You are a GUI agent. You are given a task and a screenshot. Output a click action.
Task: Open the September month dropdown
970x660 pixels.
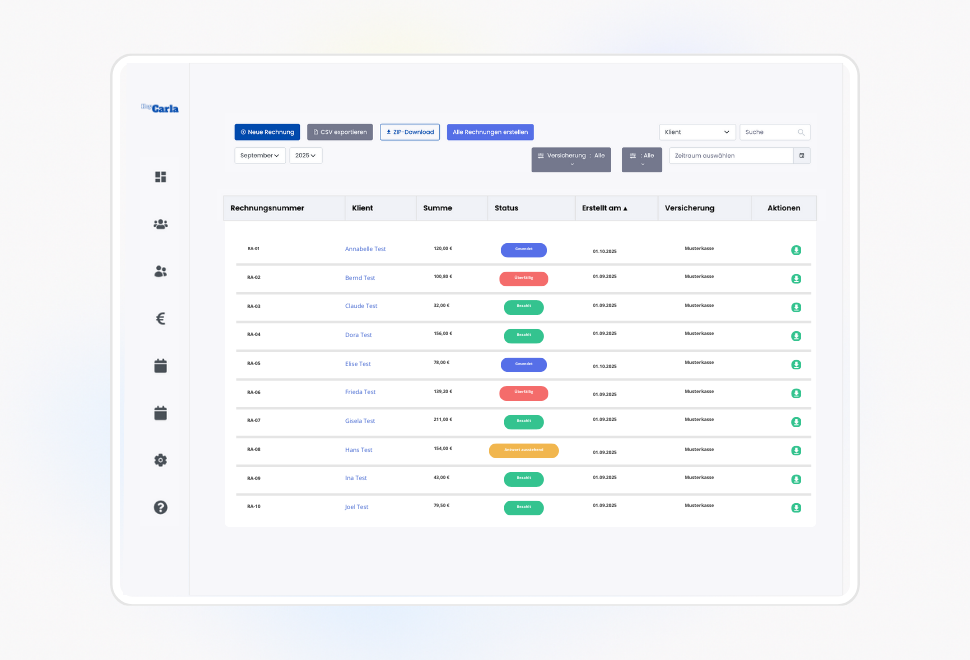(260, 155)
